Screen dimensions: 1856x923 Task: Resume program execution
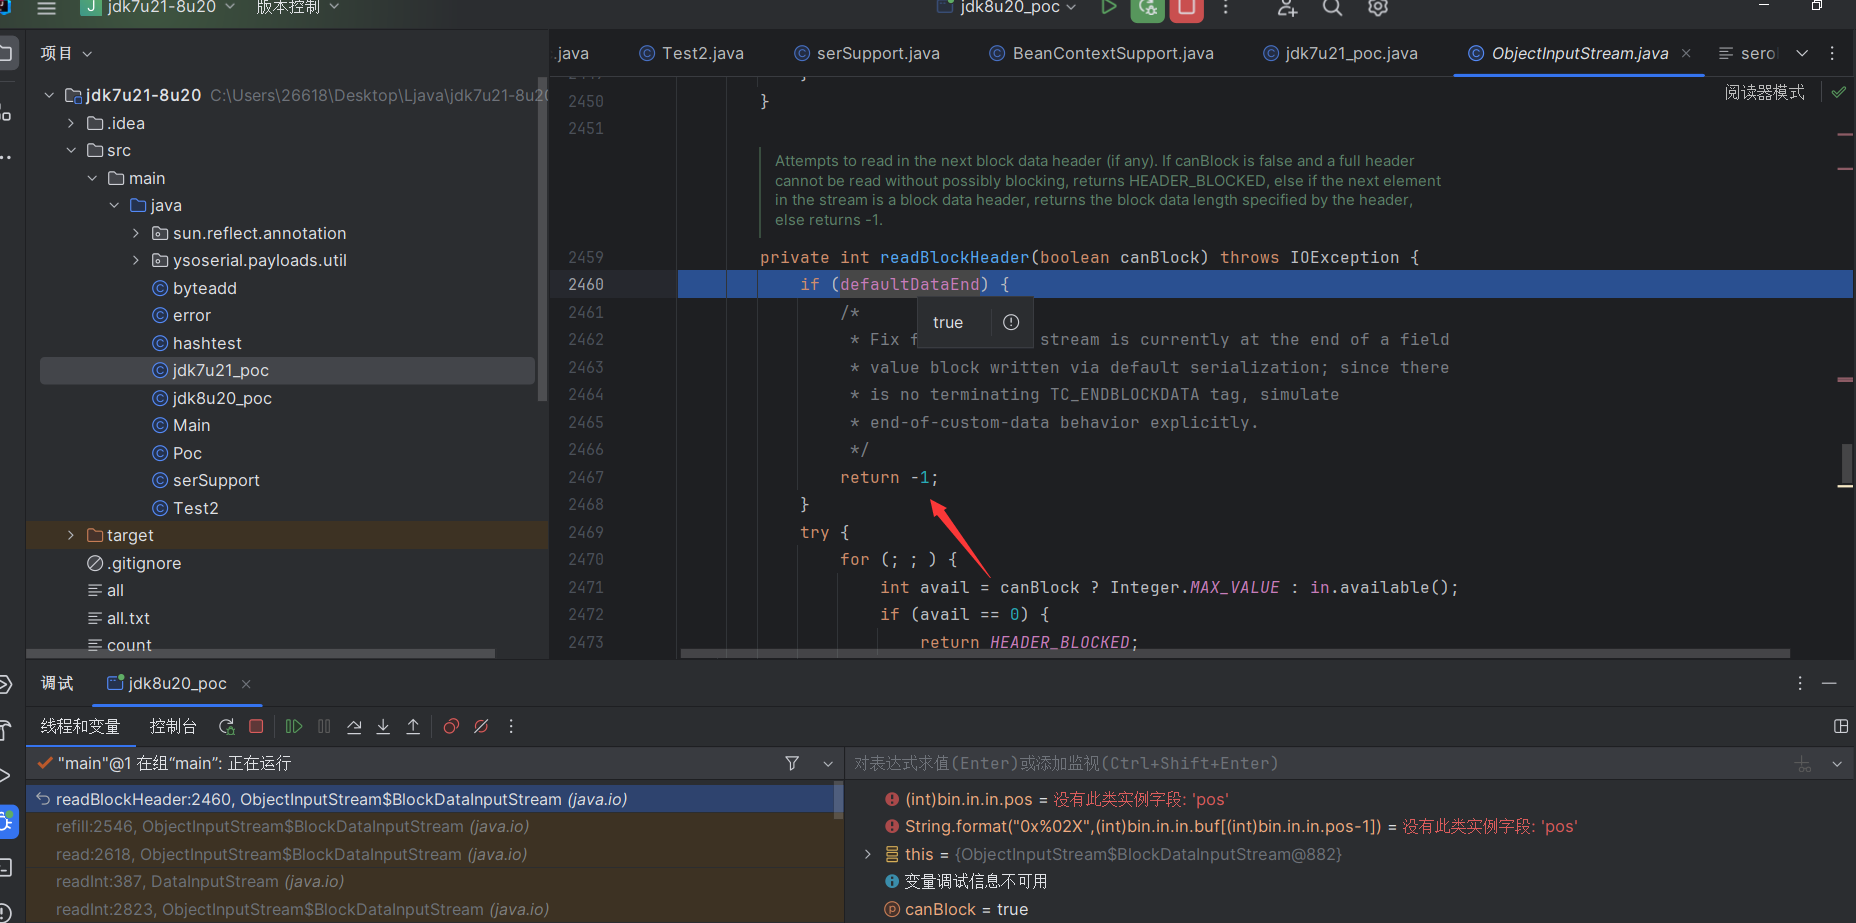tap(294, 726)
